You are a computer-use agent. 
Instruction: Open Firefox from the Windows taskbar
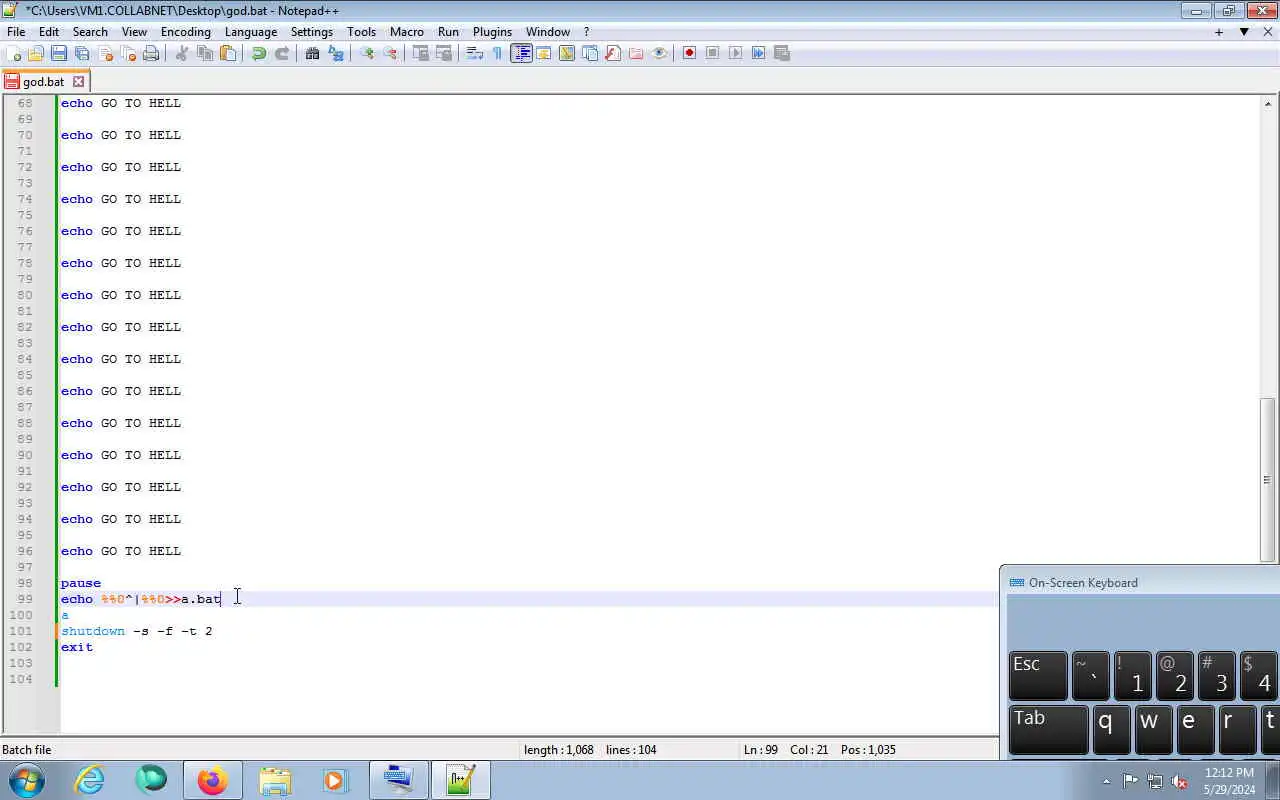(x=212, y=780)
